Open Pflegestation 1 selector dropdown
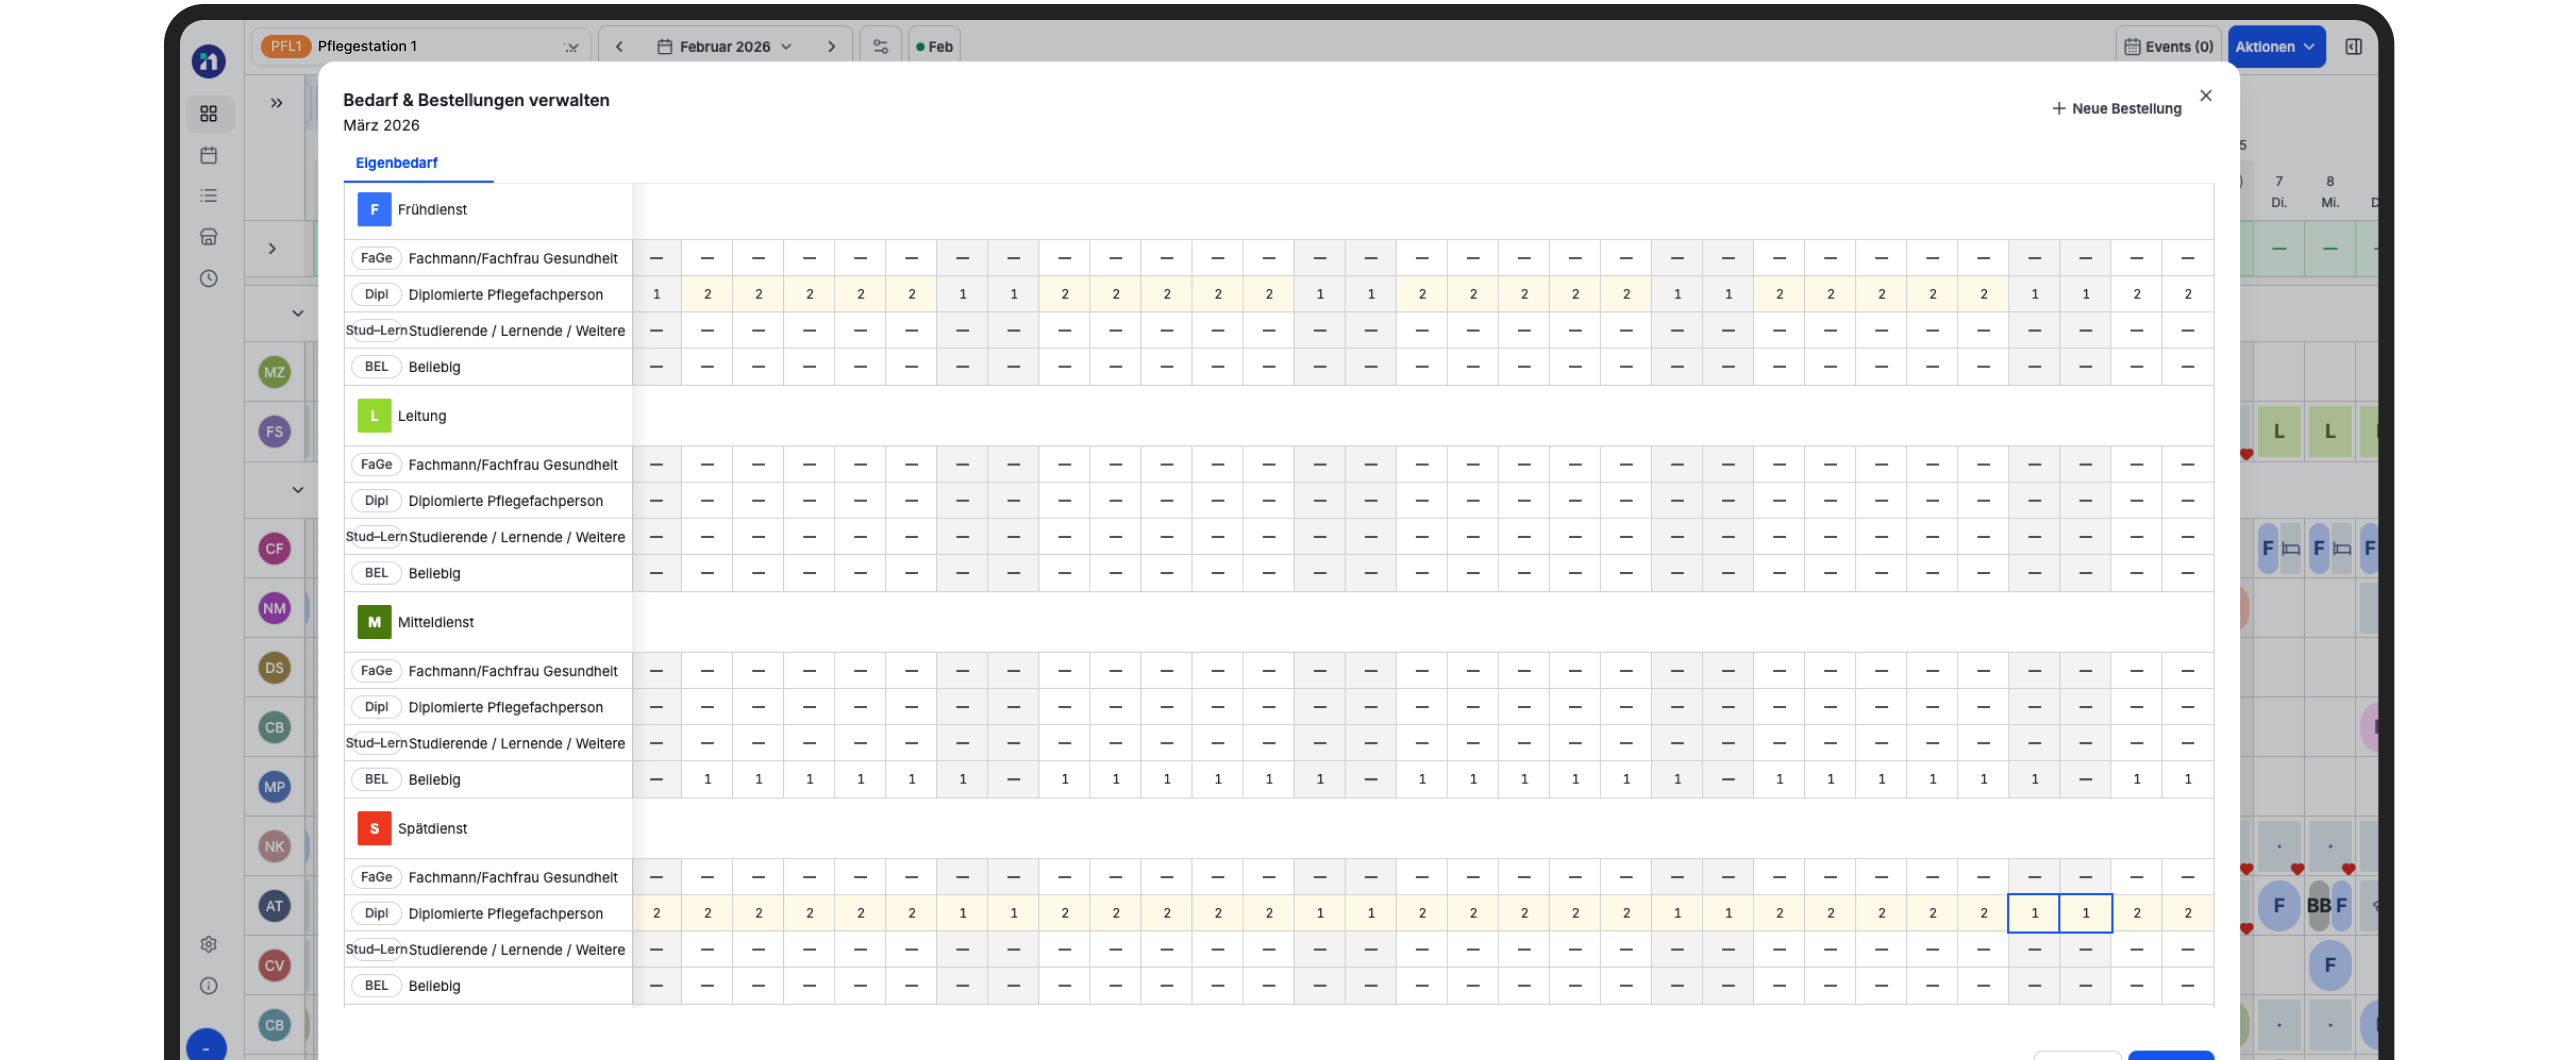 point(421,46)
